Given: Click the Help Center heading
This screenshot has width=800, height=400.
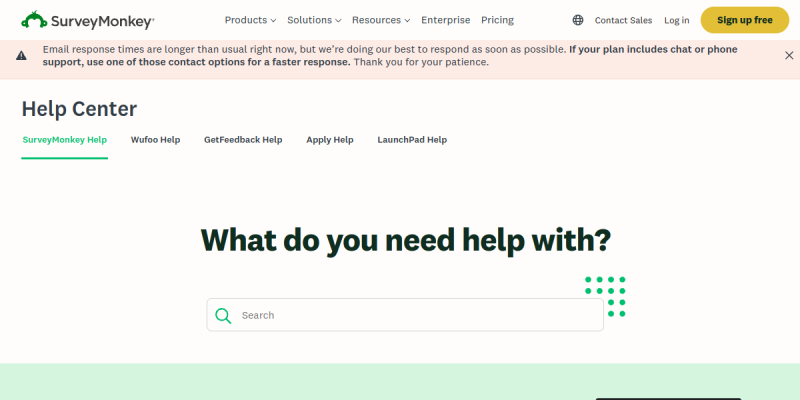Looking at the screenshot, I should point(79,109).
